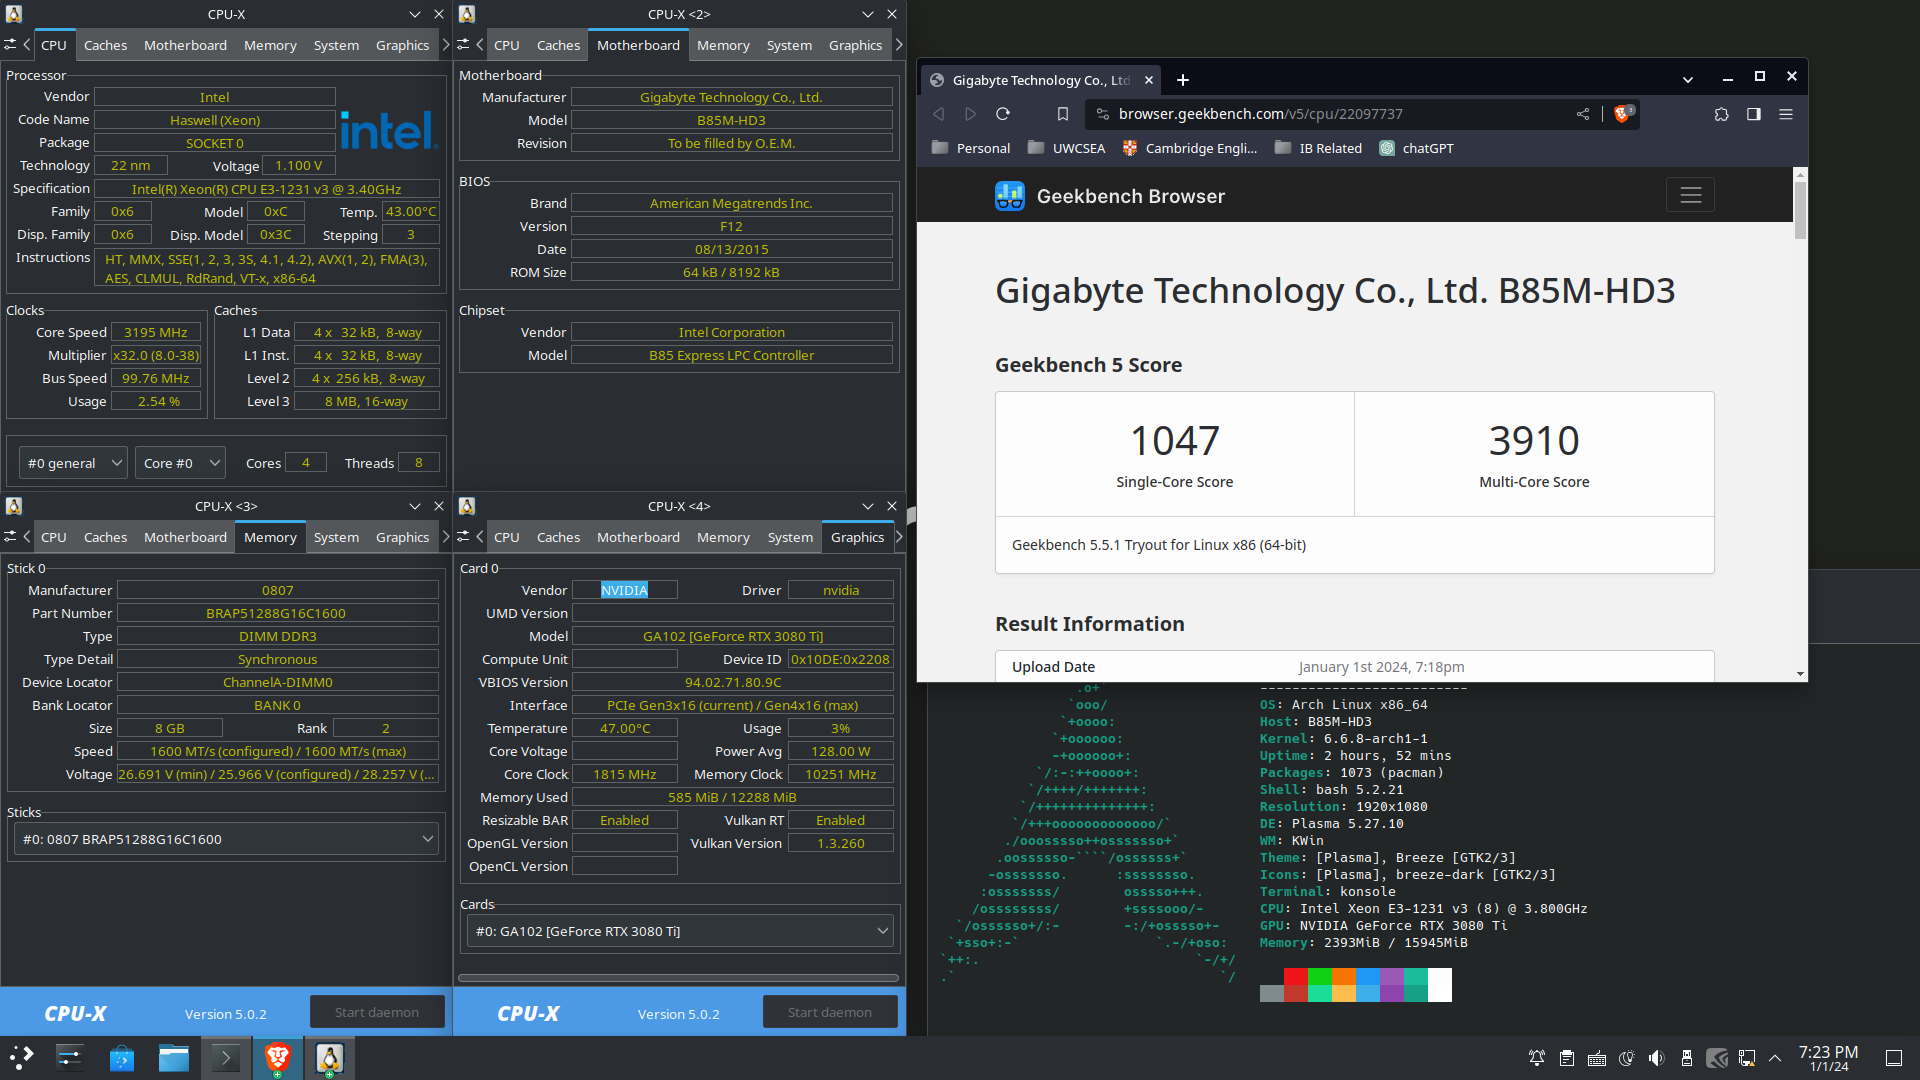Open the IB Related bookmarks folder
The height and width of the screenshot is (1080, 1920).
[x=1318, y=148]
